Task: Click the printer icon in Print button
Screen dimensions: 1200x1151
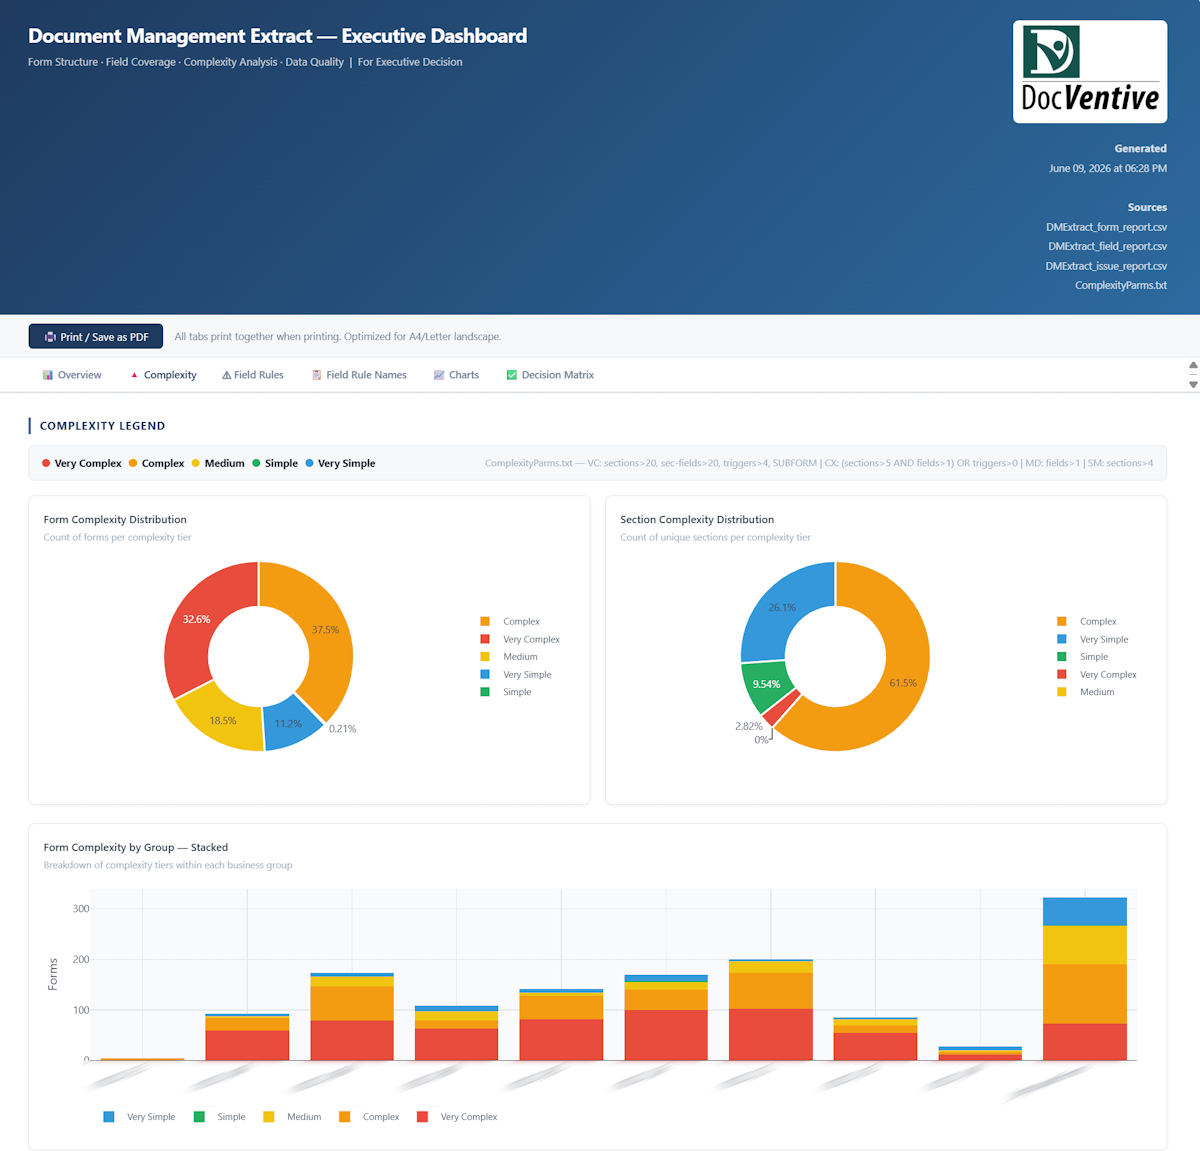Action: click(x=50, y=337)
